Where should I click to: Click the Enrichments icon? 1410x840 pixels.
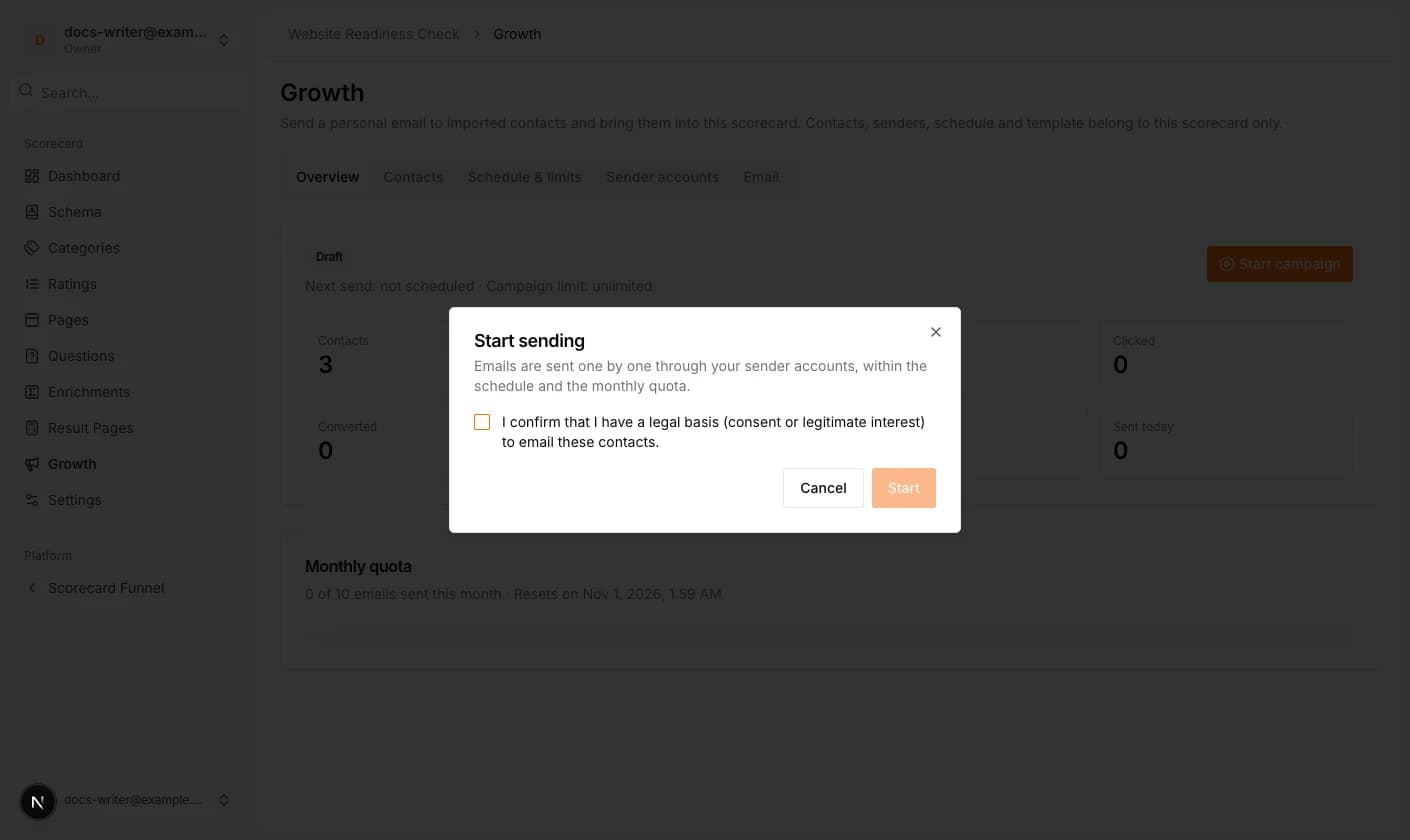tap(31, 392)
